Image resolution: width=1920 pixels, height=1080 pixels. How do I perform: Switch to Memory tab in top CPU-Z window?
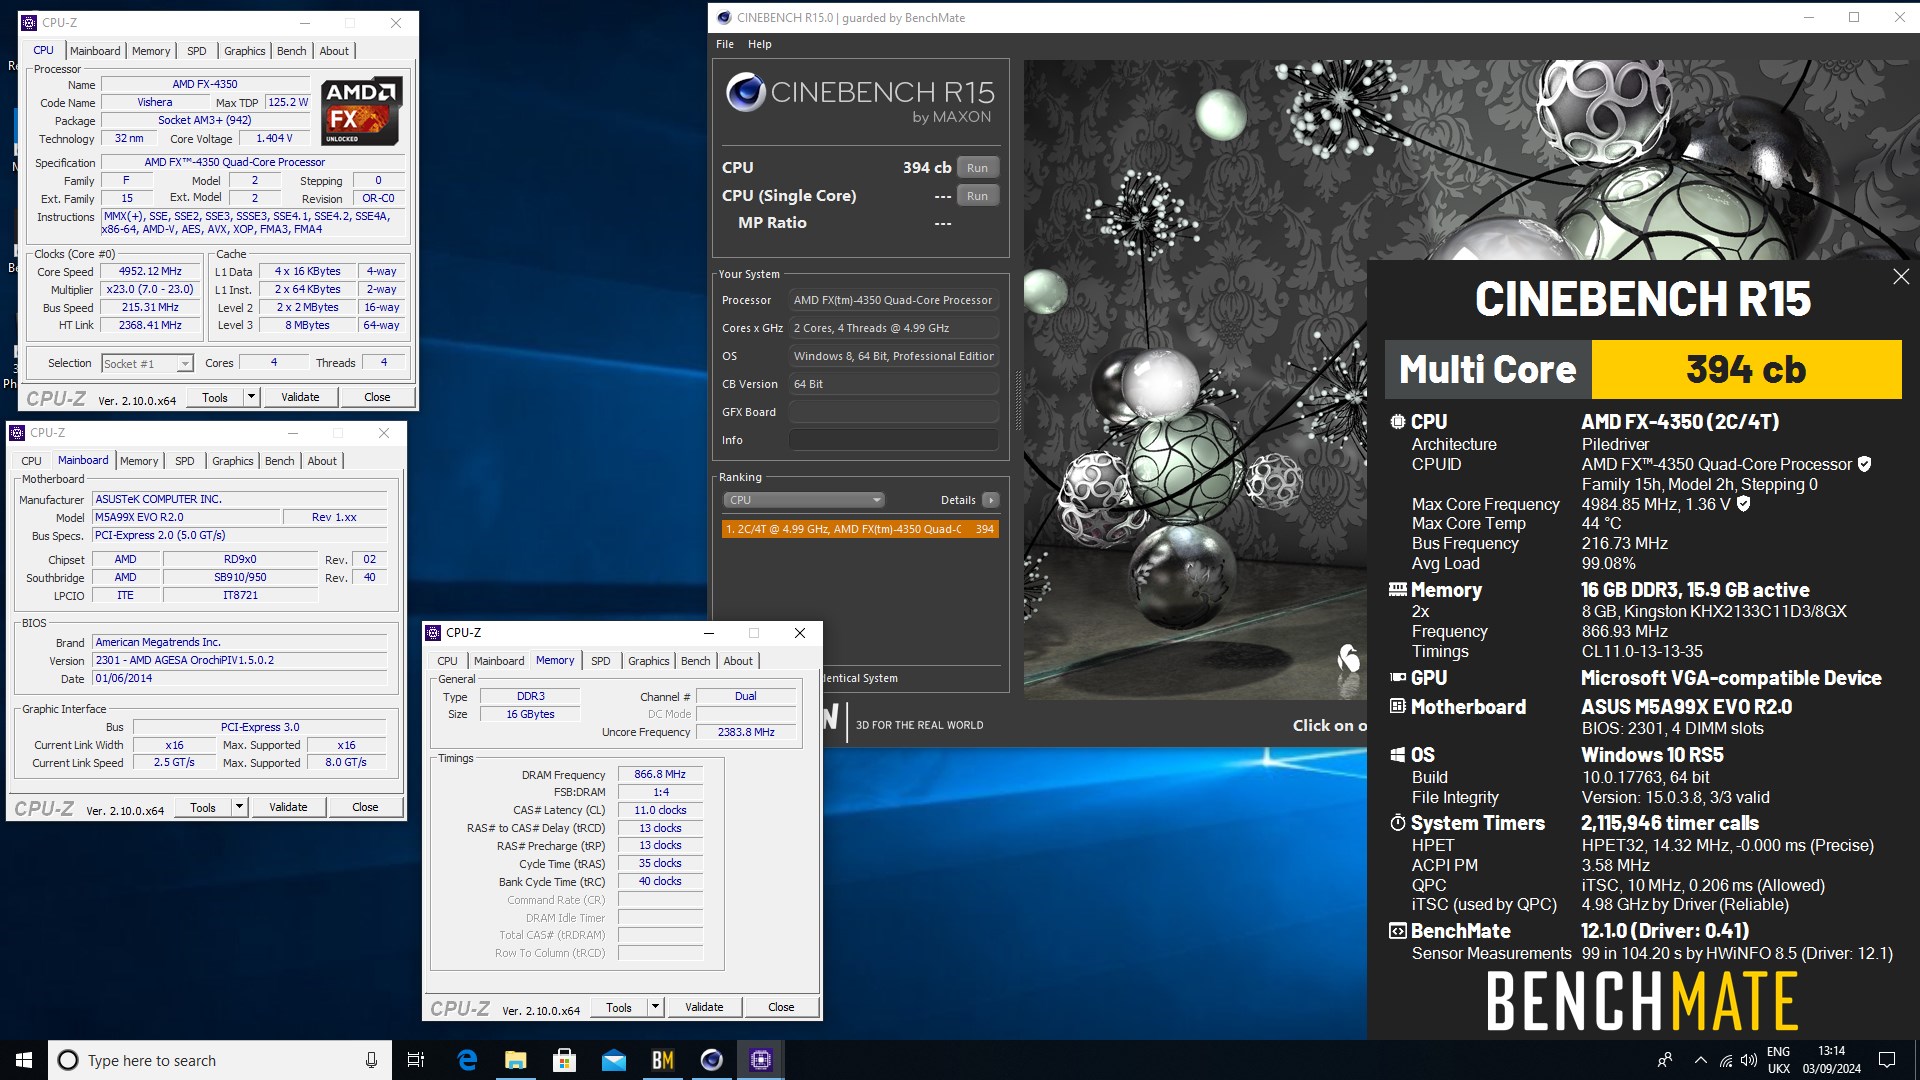tap(151, 51)
